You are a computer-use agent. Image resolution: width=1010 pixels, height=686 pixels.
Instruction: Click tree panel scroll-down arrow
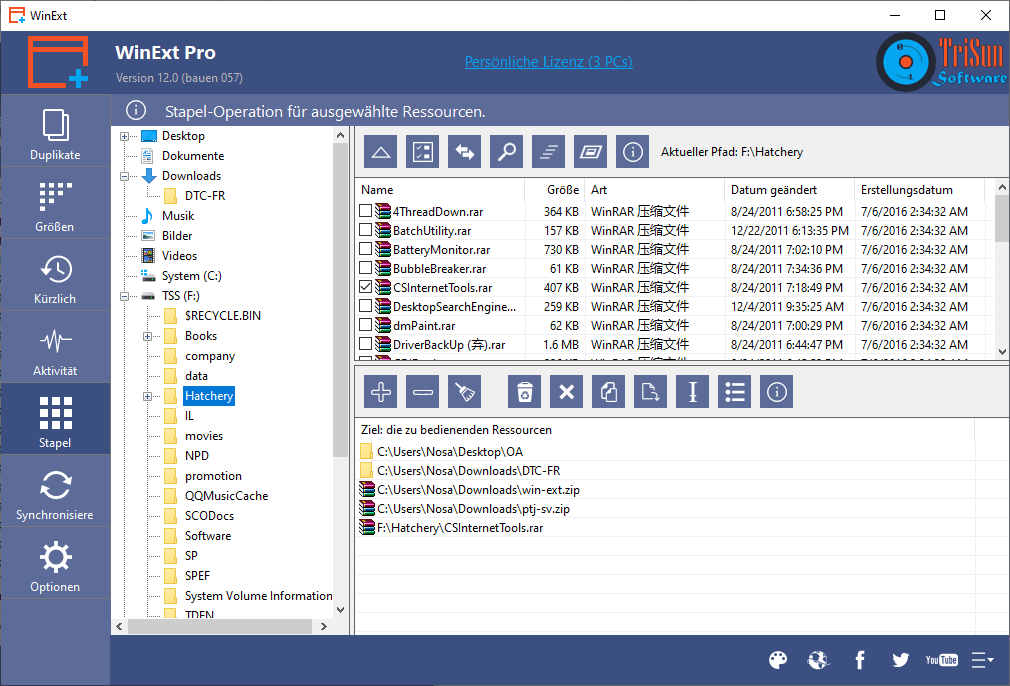point(341,609)
